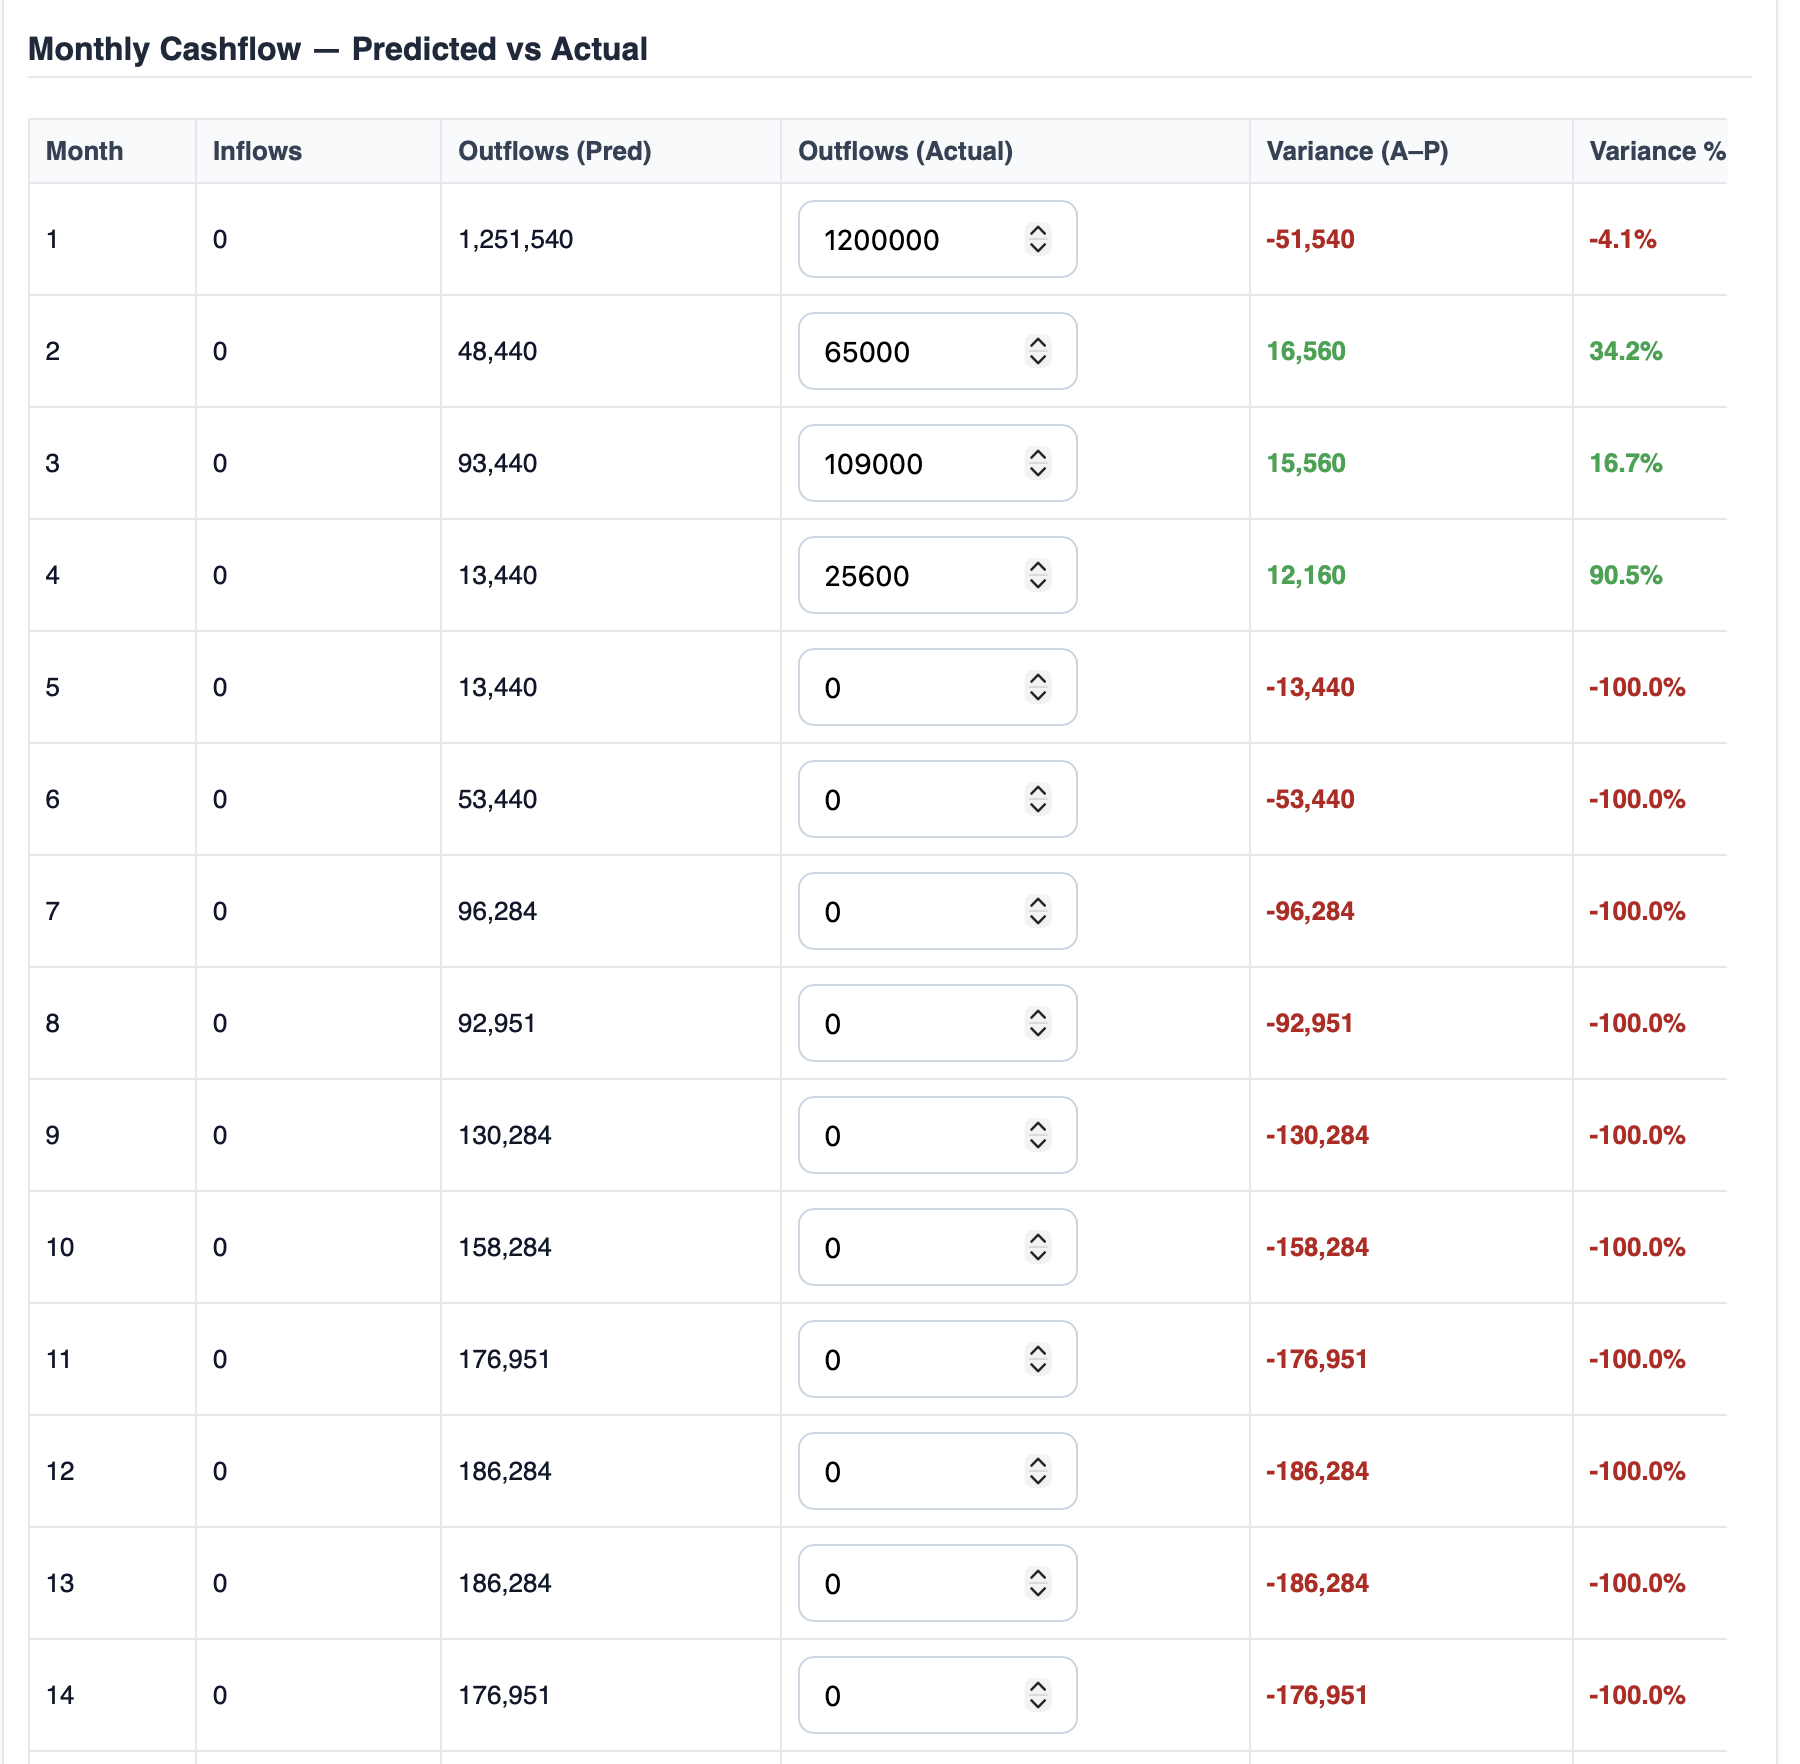
Task: Click the stepper arrows in month 7 row
Action: pyautogui.click(x=1038, y=911)
